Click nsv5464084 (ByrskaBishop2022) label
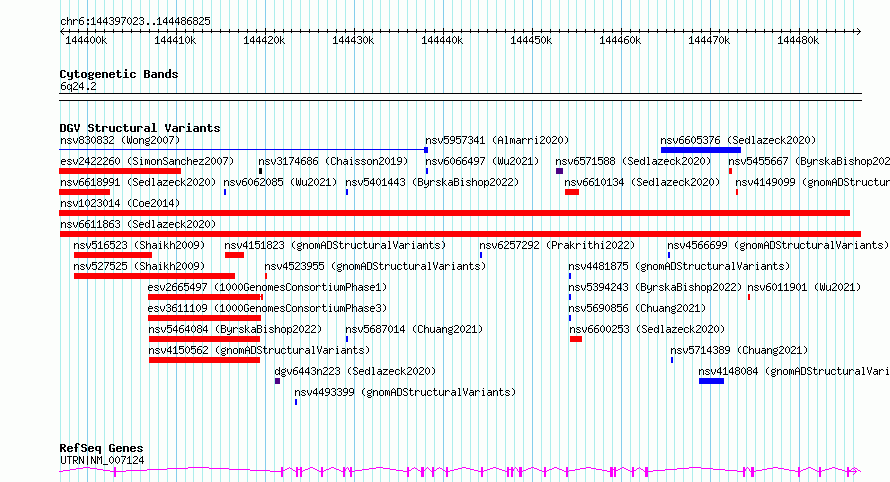The image size is (890, 482). (235, 329)
